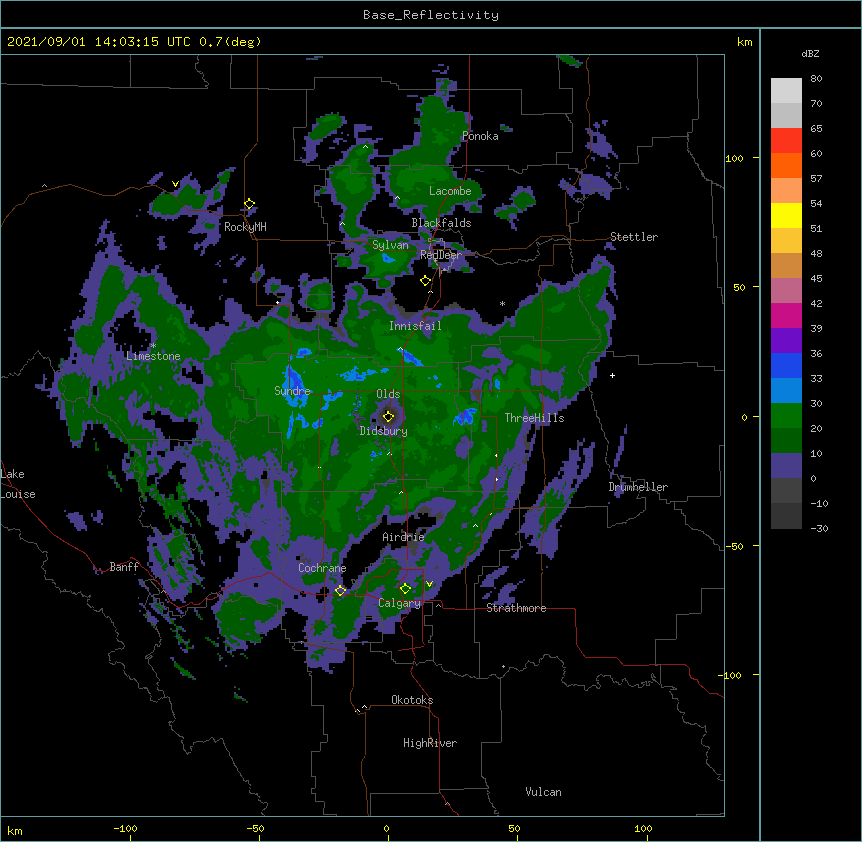Image resolution: width=862 pixels, height=842 pixels.
Task: Click the orange 57-60 dBZ legend swatch
Action: pyautogui.click(x=786, y=165)
